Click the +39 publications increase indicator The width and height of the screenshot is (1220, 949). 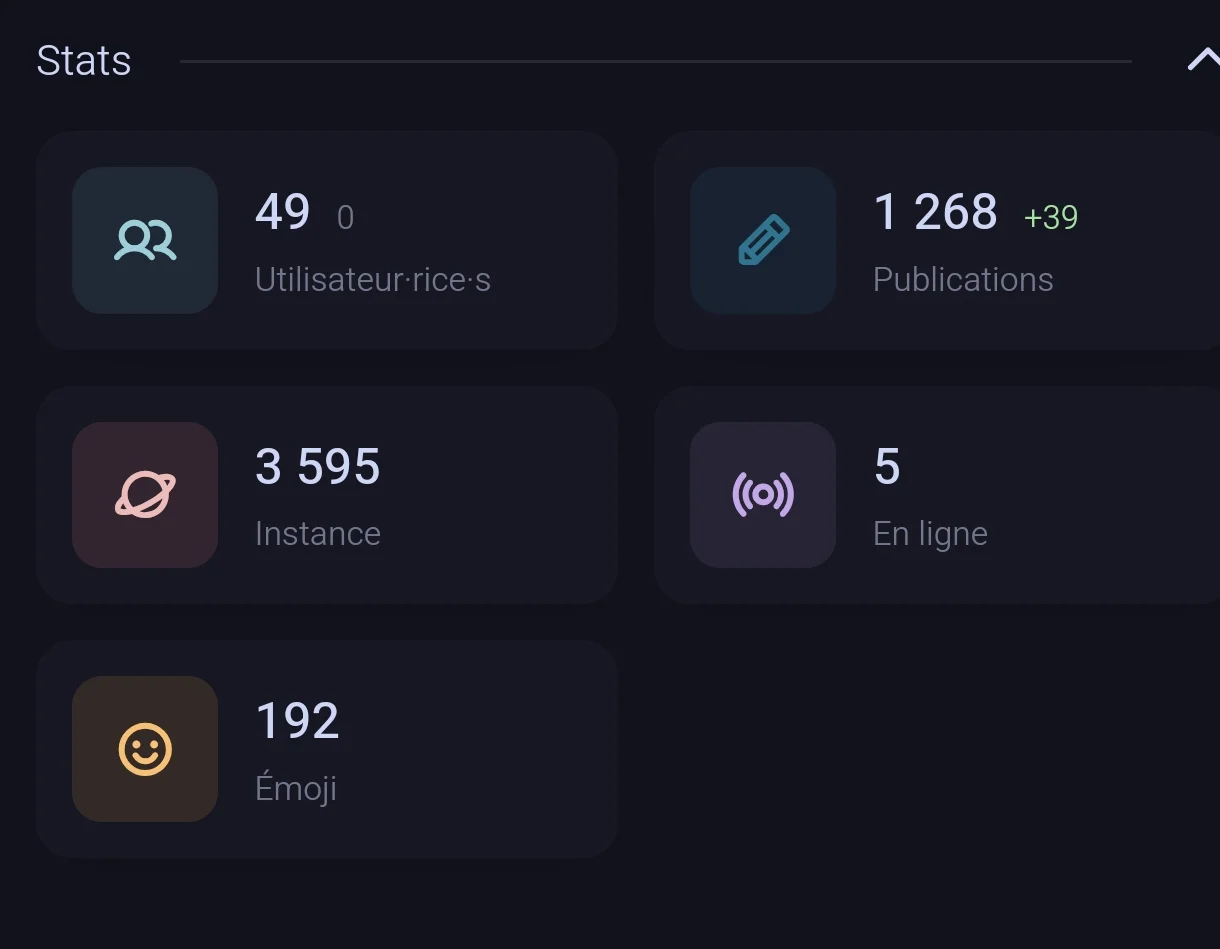click(1051, 217)
